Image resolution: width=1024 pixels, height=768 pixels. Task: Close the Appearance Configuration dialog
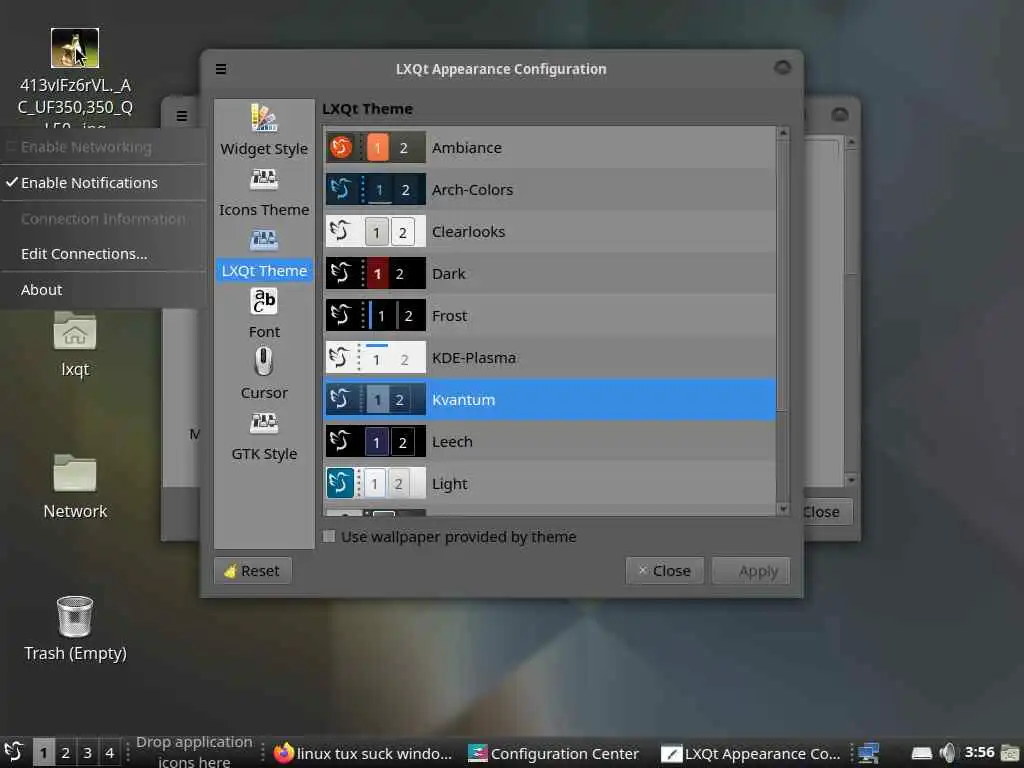(665, 571)
